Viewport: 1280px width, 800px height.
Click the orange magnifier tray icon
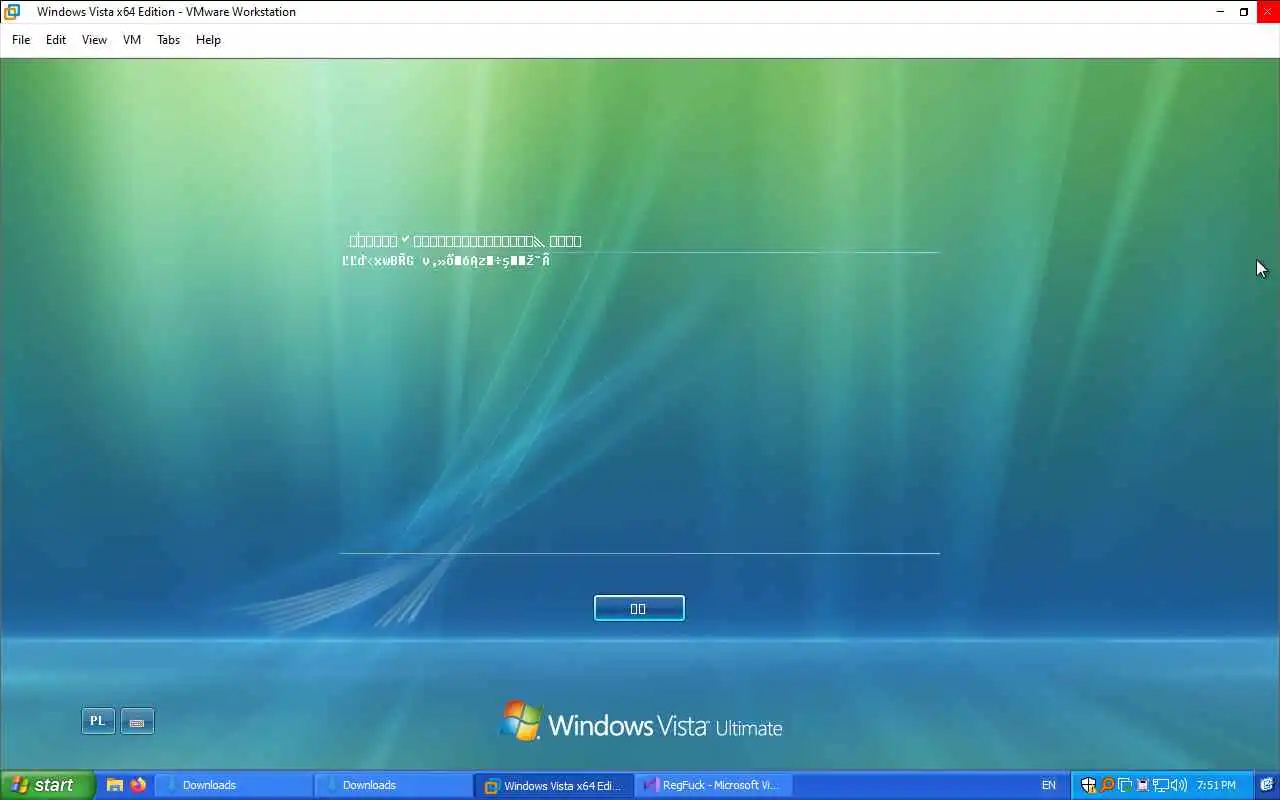pyautogui.click(x=1107, y=785)
